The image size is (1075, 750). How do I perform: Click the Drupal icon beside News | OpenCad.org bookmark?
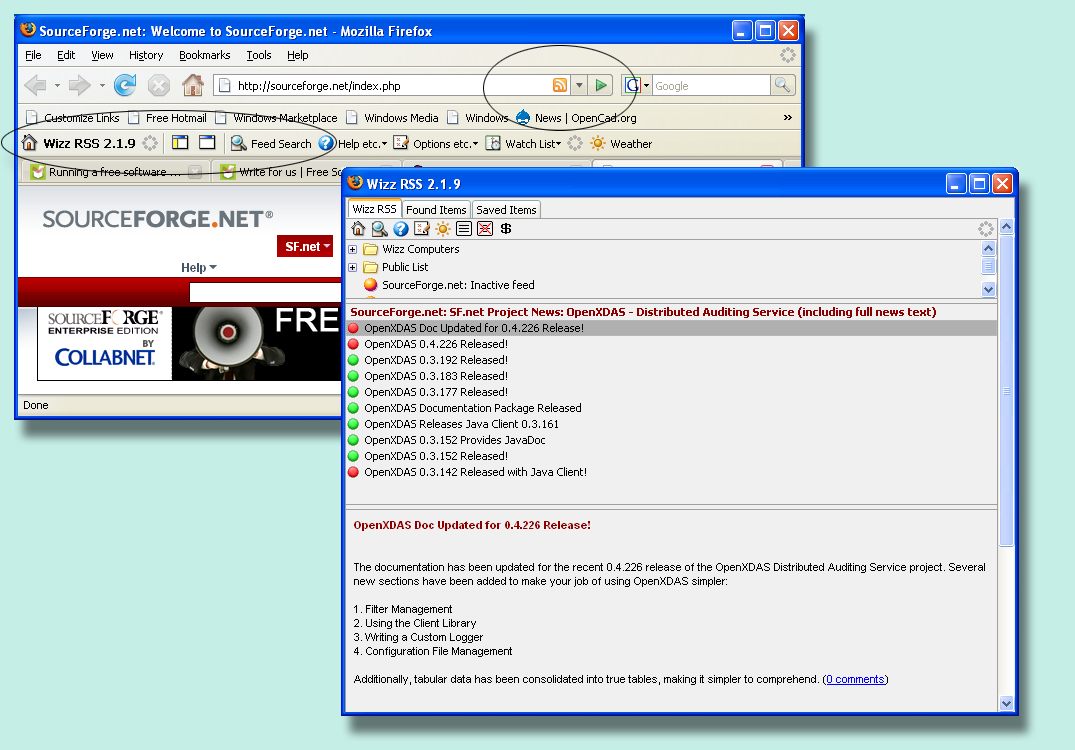point(523,117)
